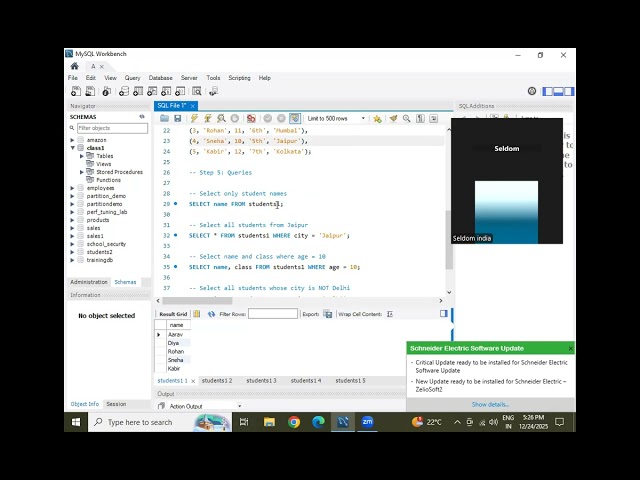Toggle the bottom output panel icon

(x=558, y=91)
